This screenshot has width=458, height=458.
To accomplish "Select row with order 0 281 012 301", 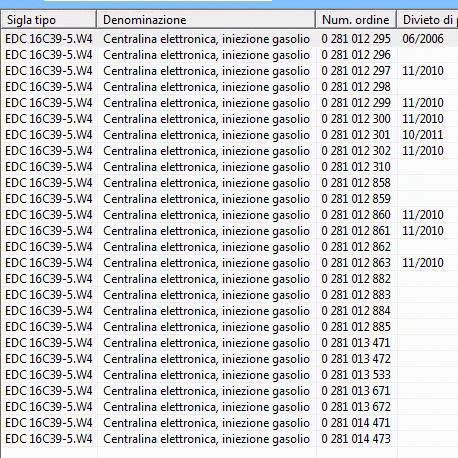I will coord(230,135).
